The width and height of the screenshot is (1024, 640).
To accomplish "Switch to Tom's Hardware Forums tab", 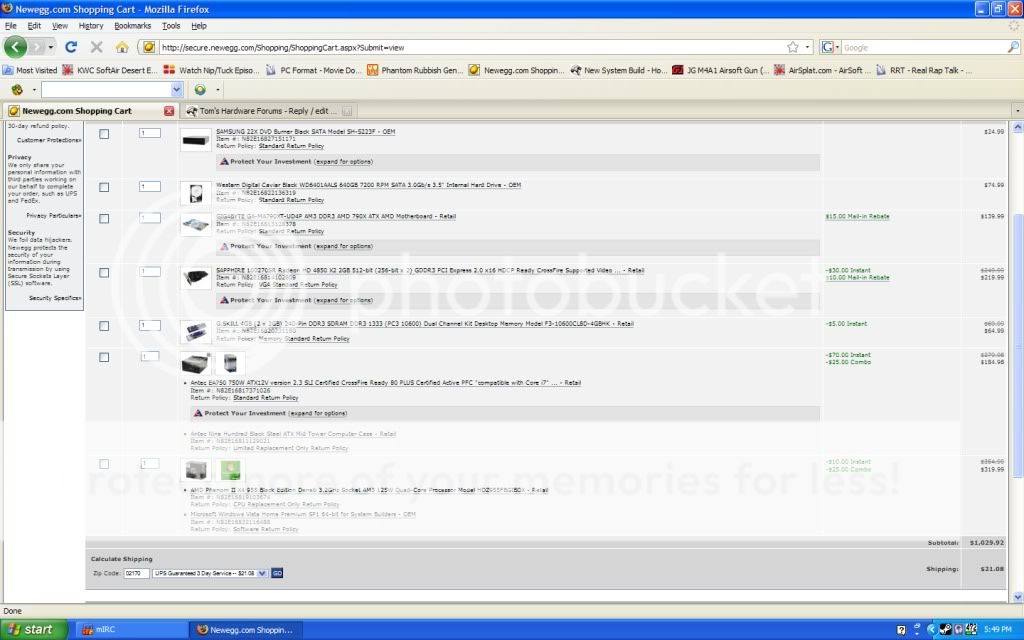I will (268, 111).
